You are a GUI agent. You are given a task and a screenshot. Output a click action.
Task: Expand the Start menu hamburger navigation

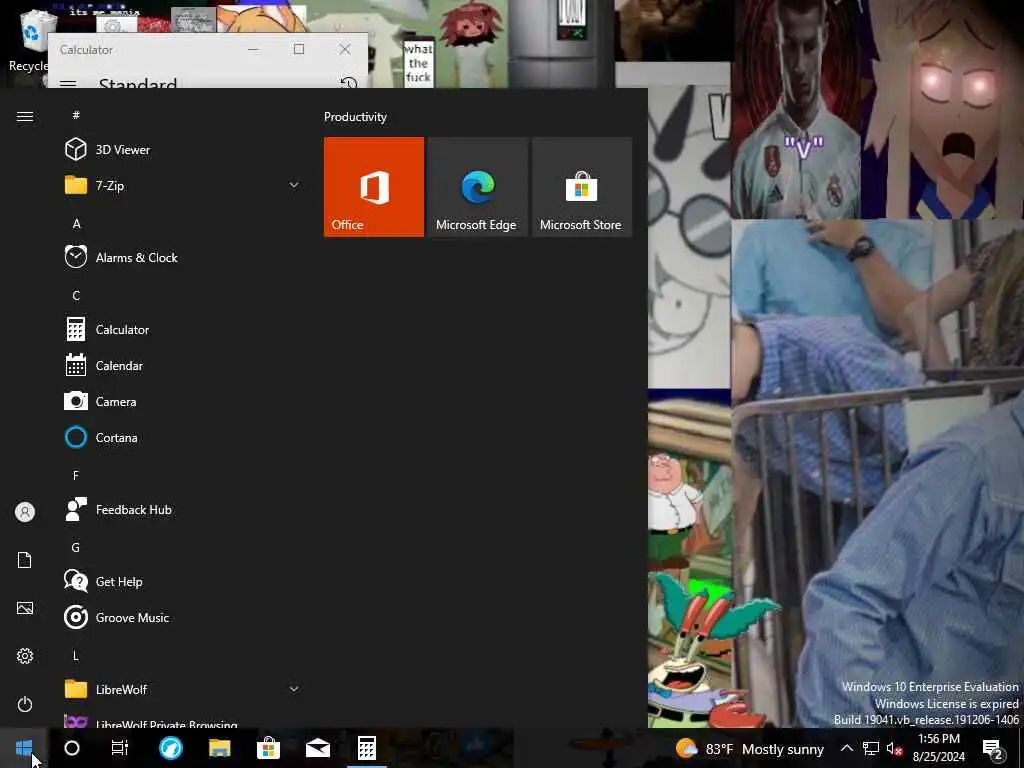[25, 116]
